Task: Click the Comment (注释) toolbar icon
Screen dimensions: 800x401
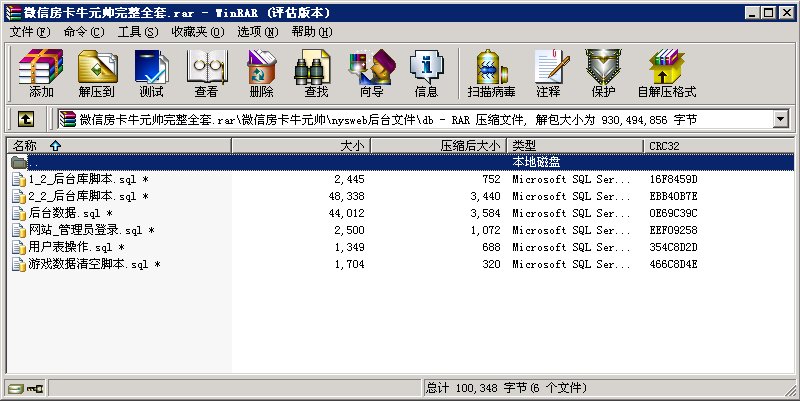Action: tap(548, 73)
